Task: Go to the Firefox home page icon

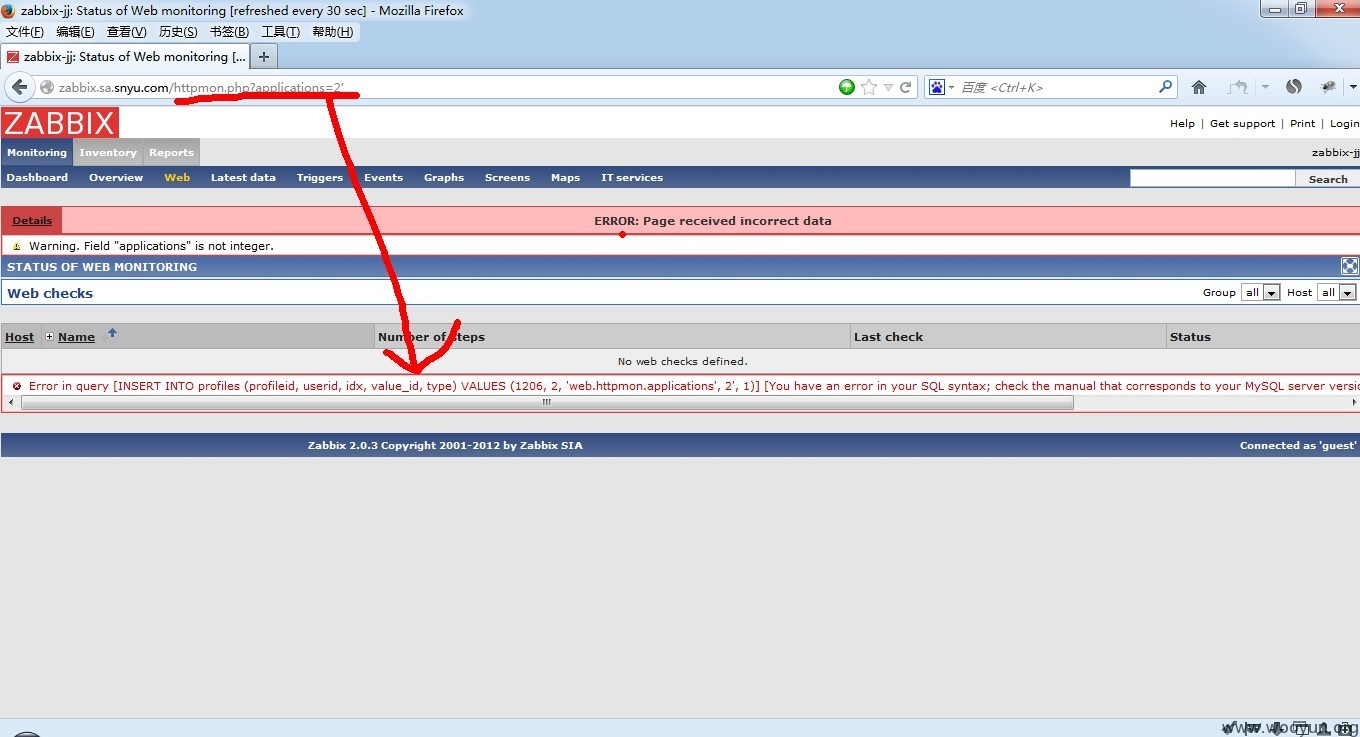Action: click(1199, 87)
